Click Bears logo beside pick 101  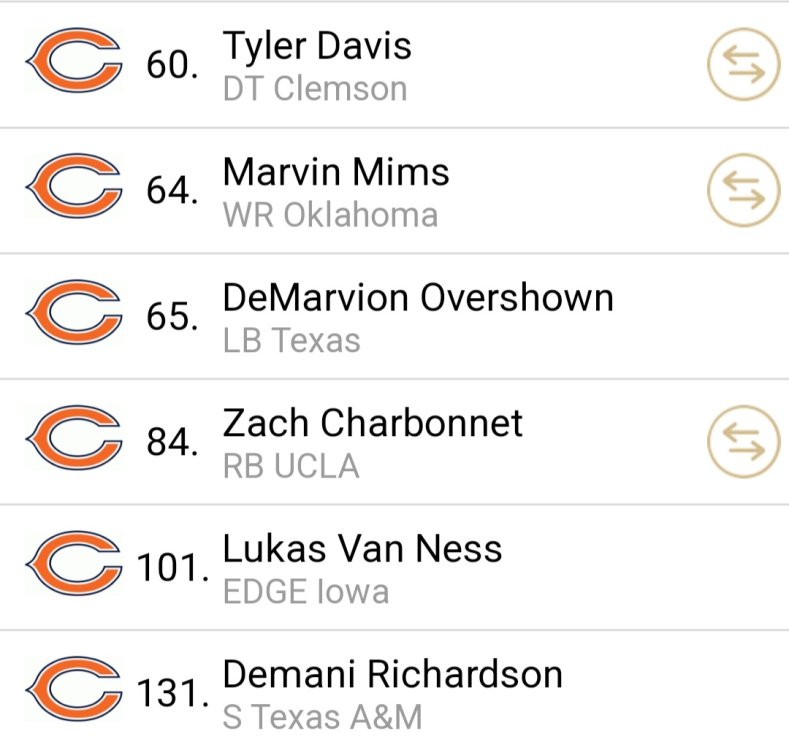pos(74,563)
